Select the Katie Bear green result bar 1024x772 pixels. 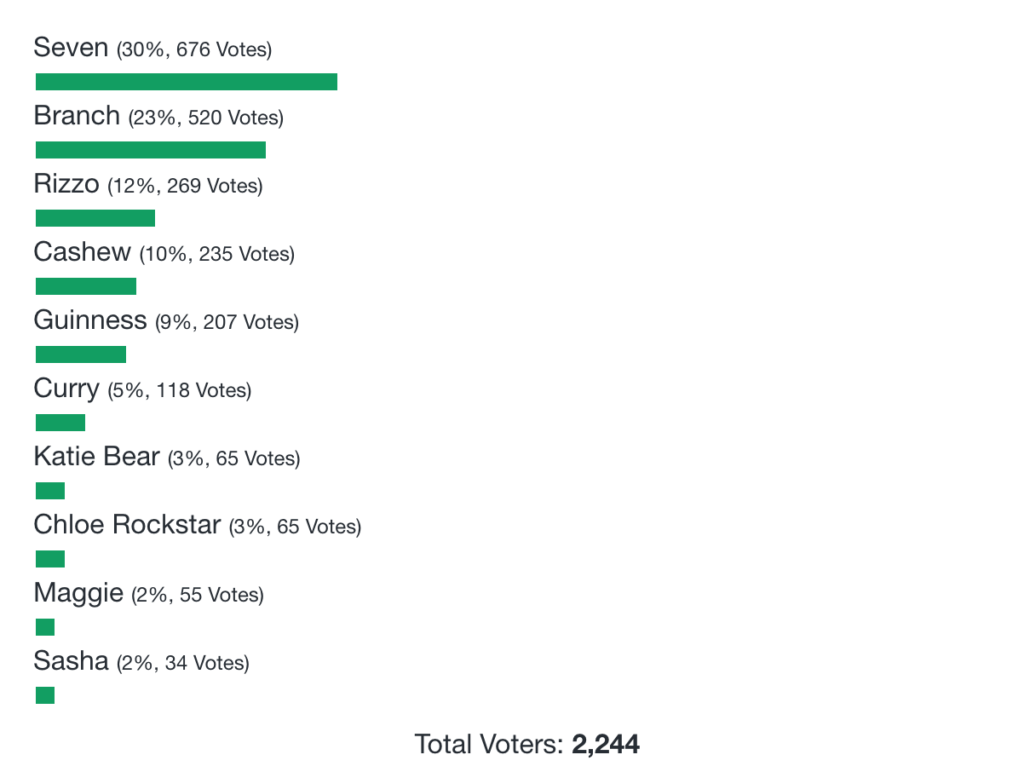click(50, 491)
